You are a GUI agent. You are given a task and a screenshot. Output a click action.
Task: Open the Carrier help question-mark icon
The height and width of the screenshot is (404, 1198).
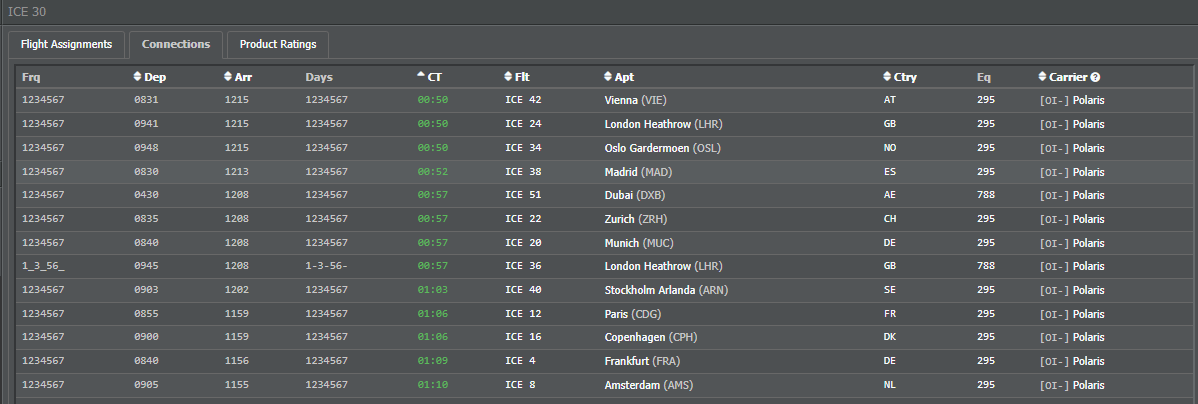(x=1096, y=77)
